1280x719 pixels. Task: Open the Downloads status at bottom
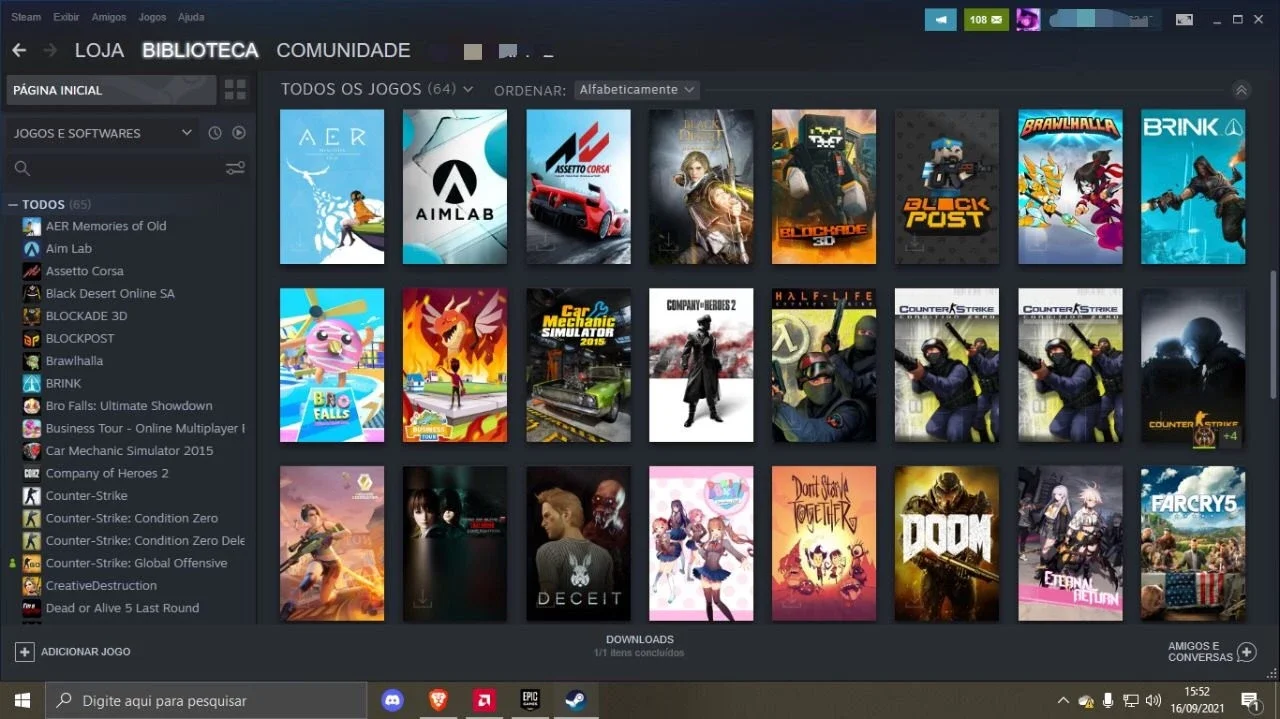click(x=640, y=645)
